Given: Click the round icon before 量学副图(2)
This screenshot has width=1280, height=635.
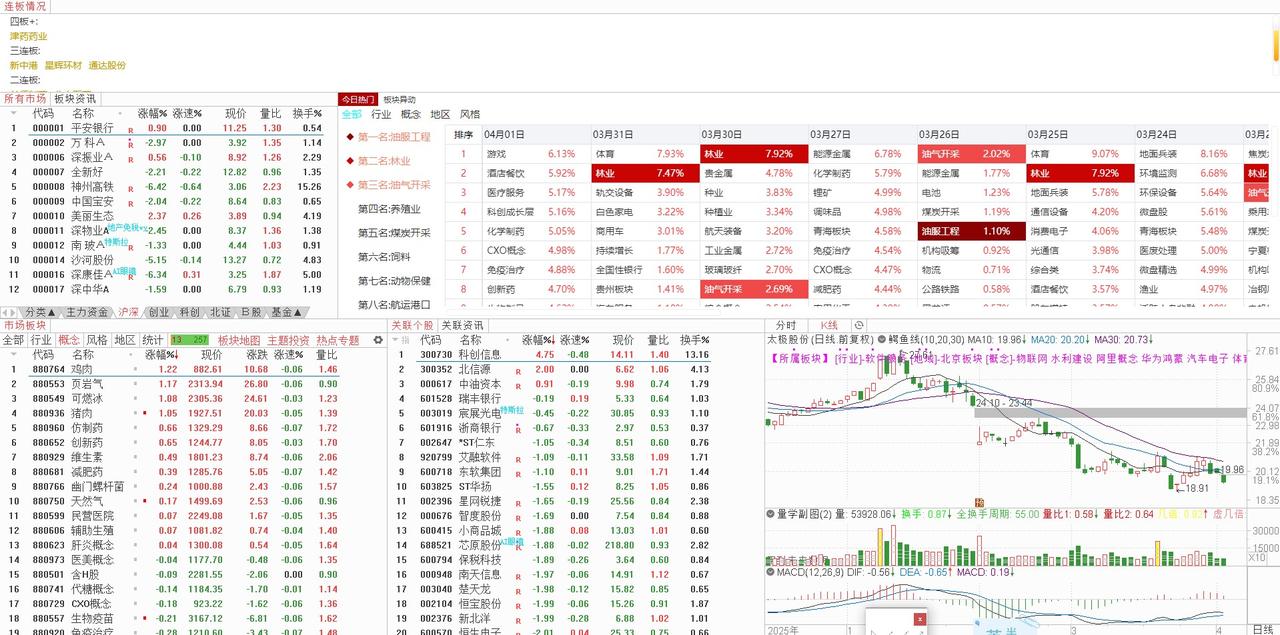Looking at the screenshot, I should tap(771, 513).
